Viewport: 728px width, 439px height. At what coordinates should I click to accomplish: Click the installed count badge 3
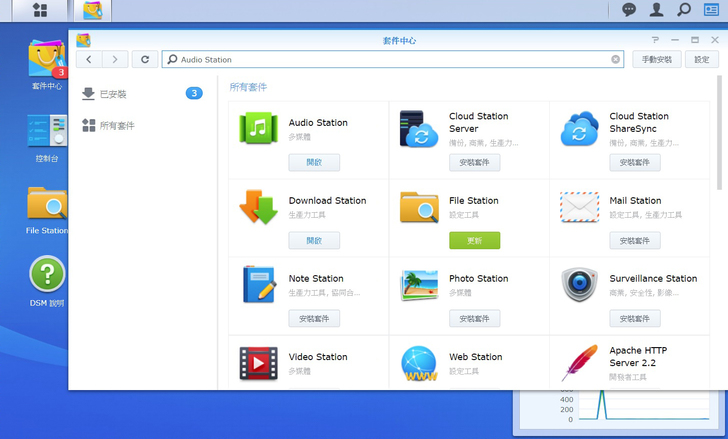(x=194, y=93)
